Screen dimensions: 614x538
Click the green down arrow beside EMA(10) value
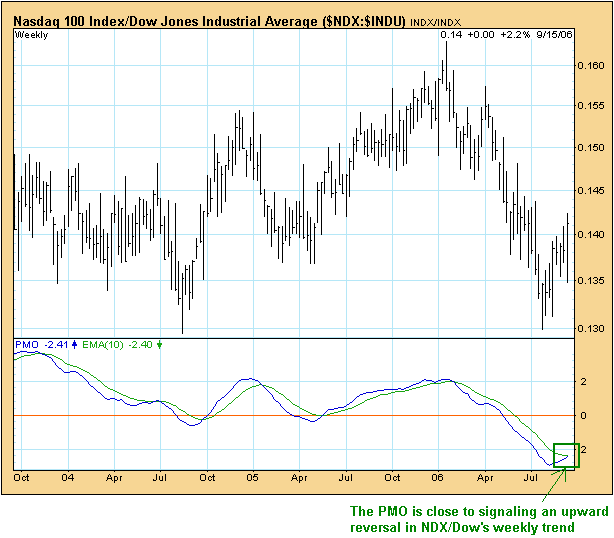pos(159,345)
